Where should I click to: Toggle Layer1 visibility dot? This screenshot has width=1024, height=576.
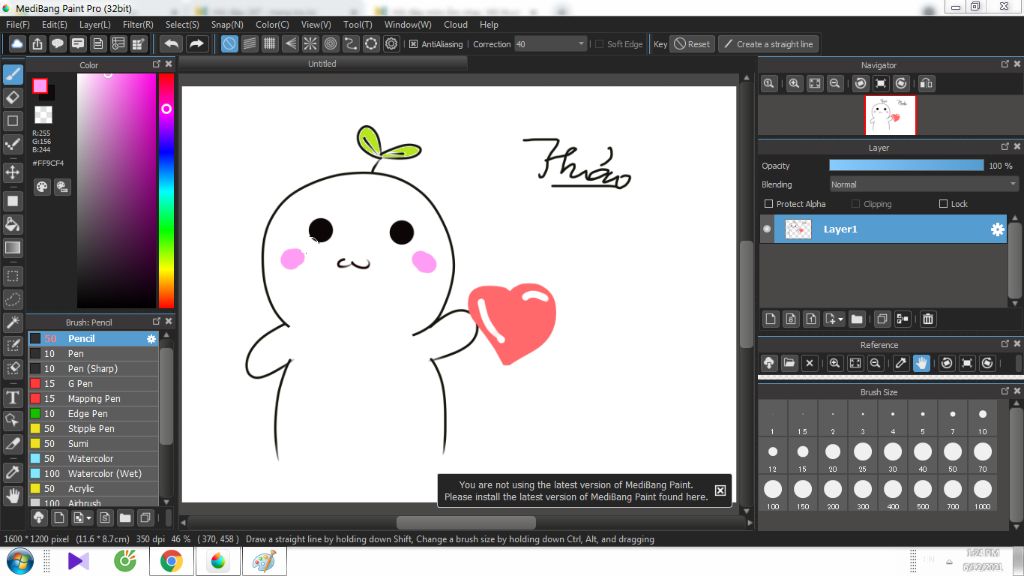click(x=767, y=229)
